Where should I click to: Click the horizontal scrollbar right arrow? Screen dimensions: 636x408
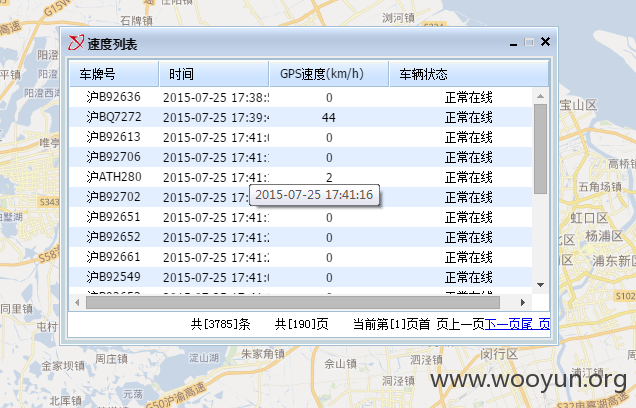(x=523, y=303)
